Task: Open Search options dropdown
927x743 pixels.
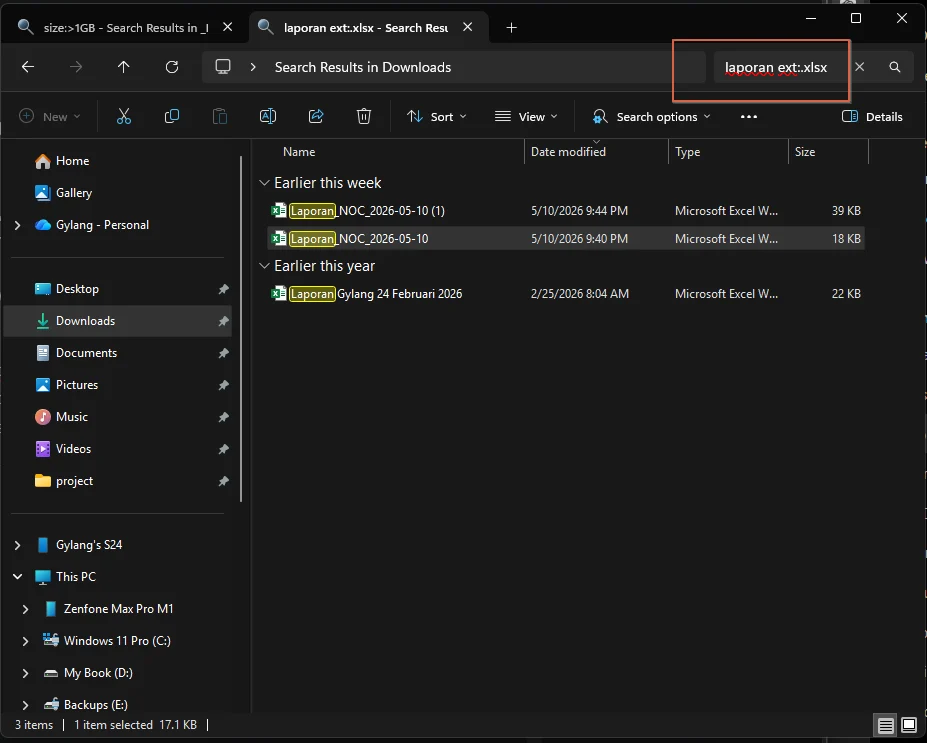Action: 651,116
